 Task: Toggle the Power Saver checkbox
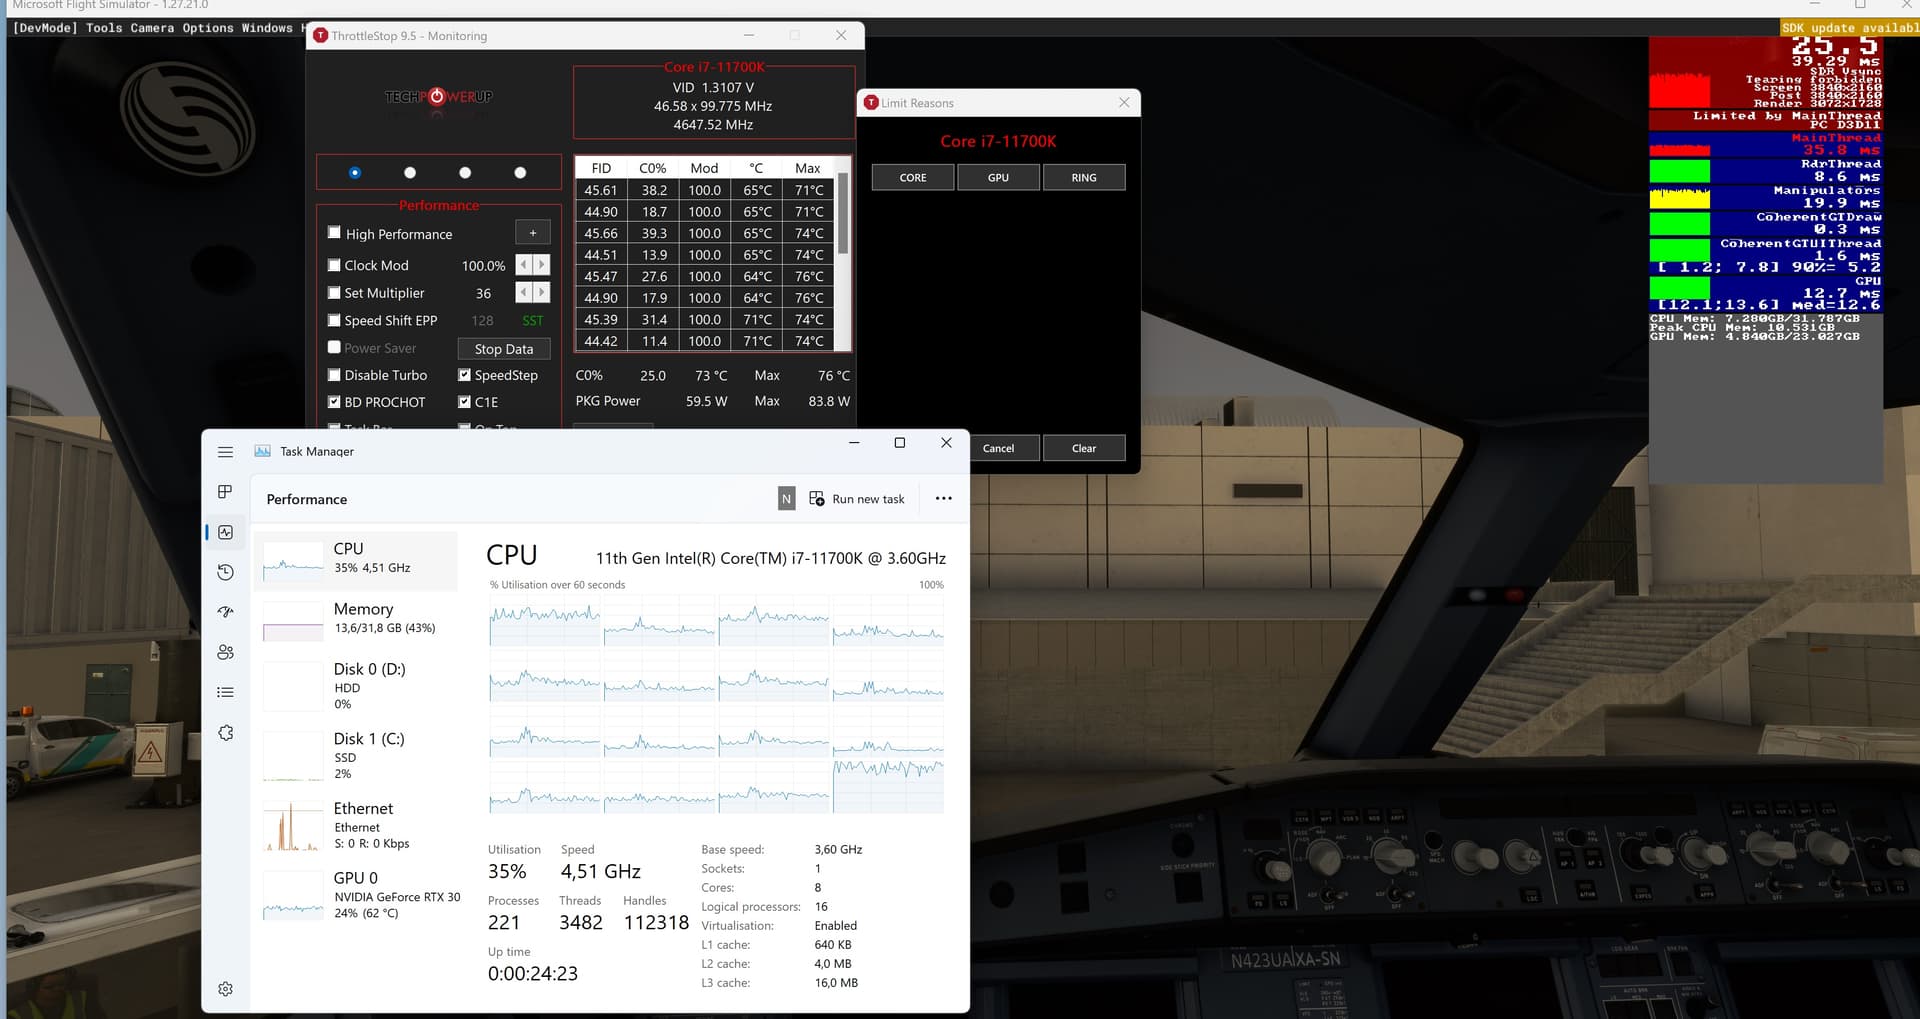334,347
